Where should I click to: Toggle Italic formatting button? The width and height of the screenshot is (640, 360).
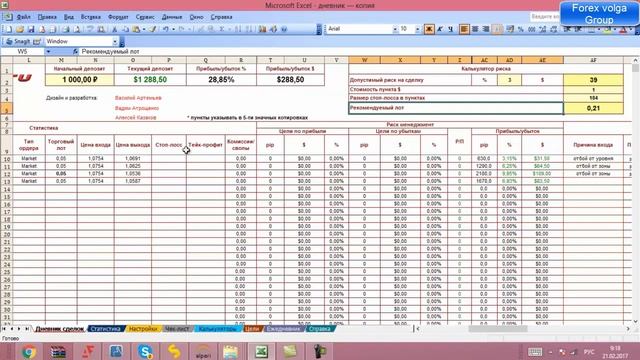tap(440, 29)
